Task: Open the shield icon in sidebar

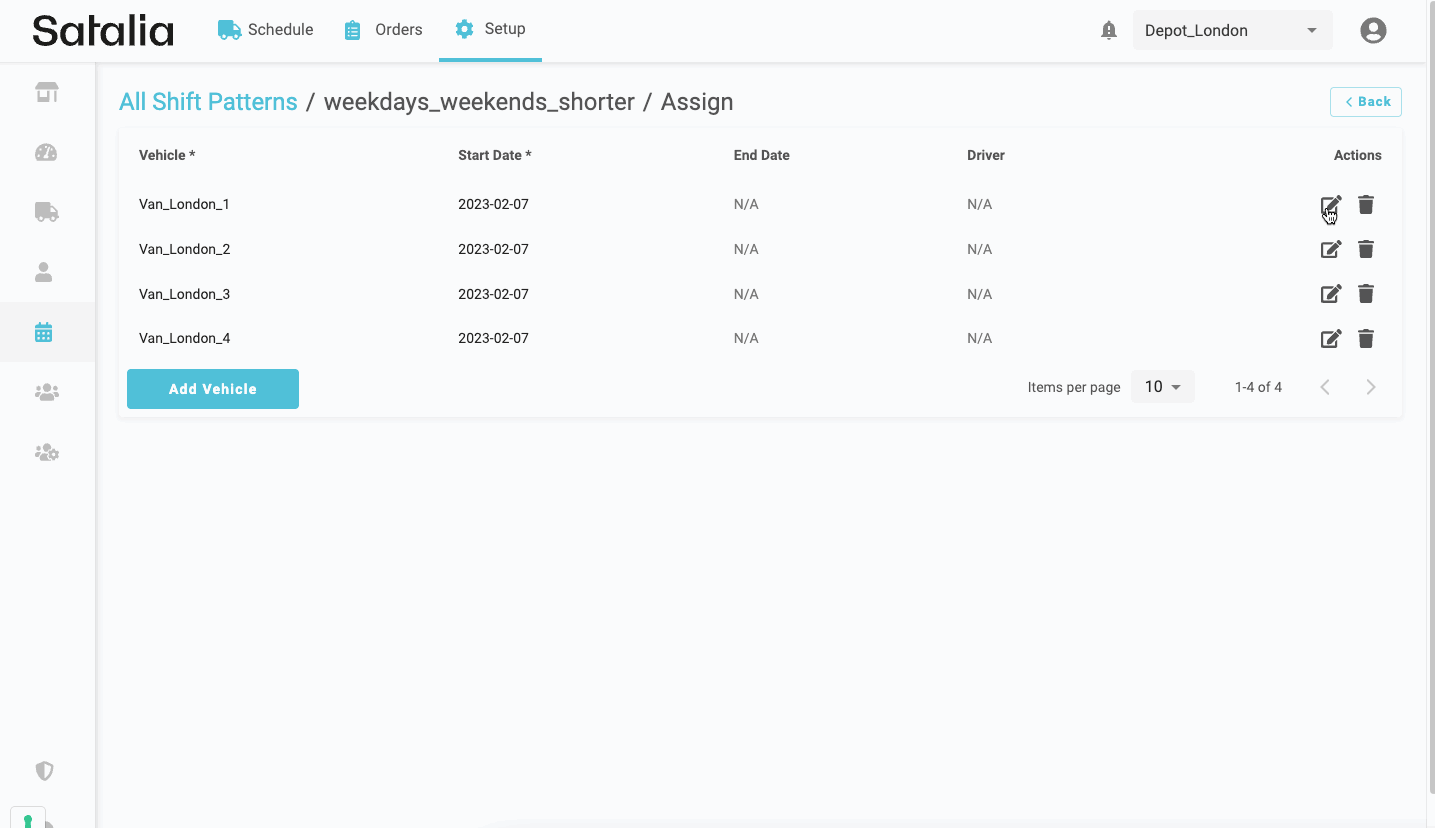Action: point(44,771)
